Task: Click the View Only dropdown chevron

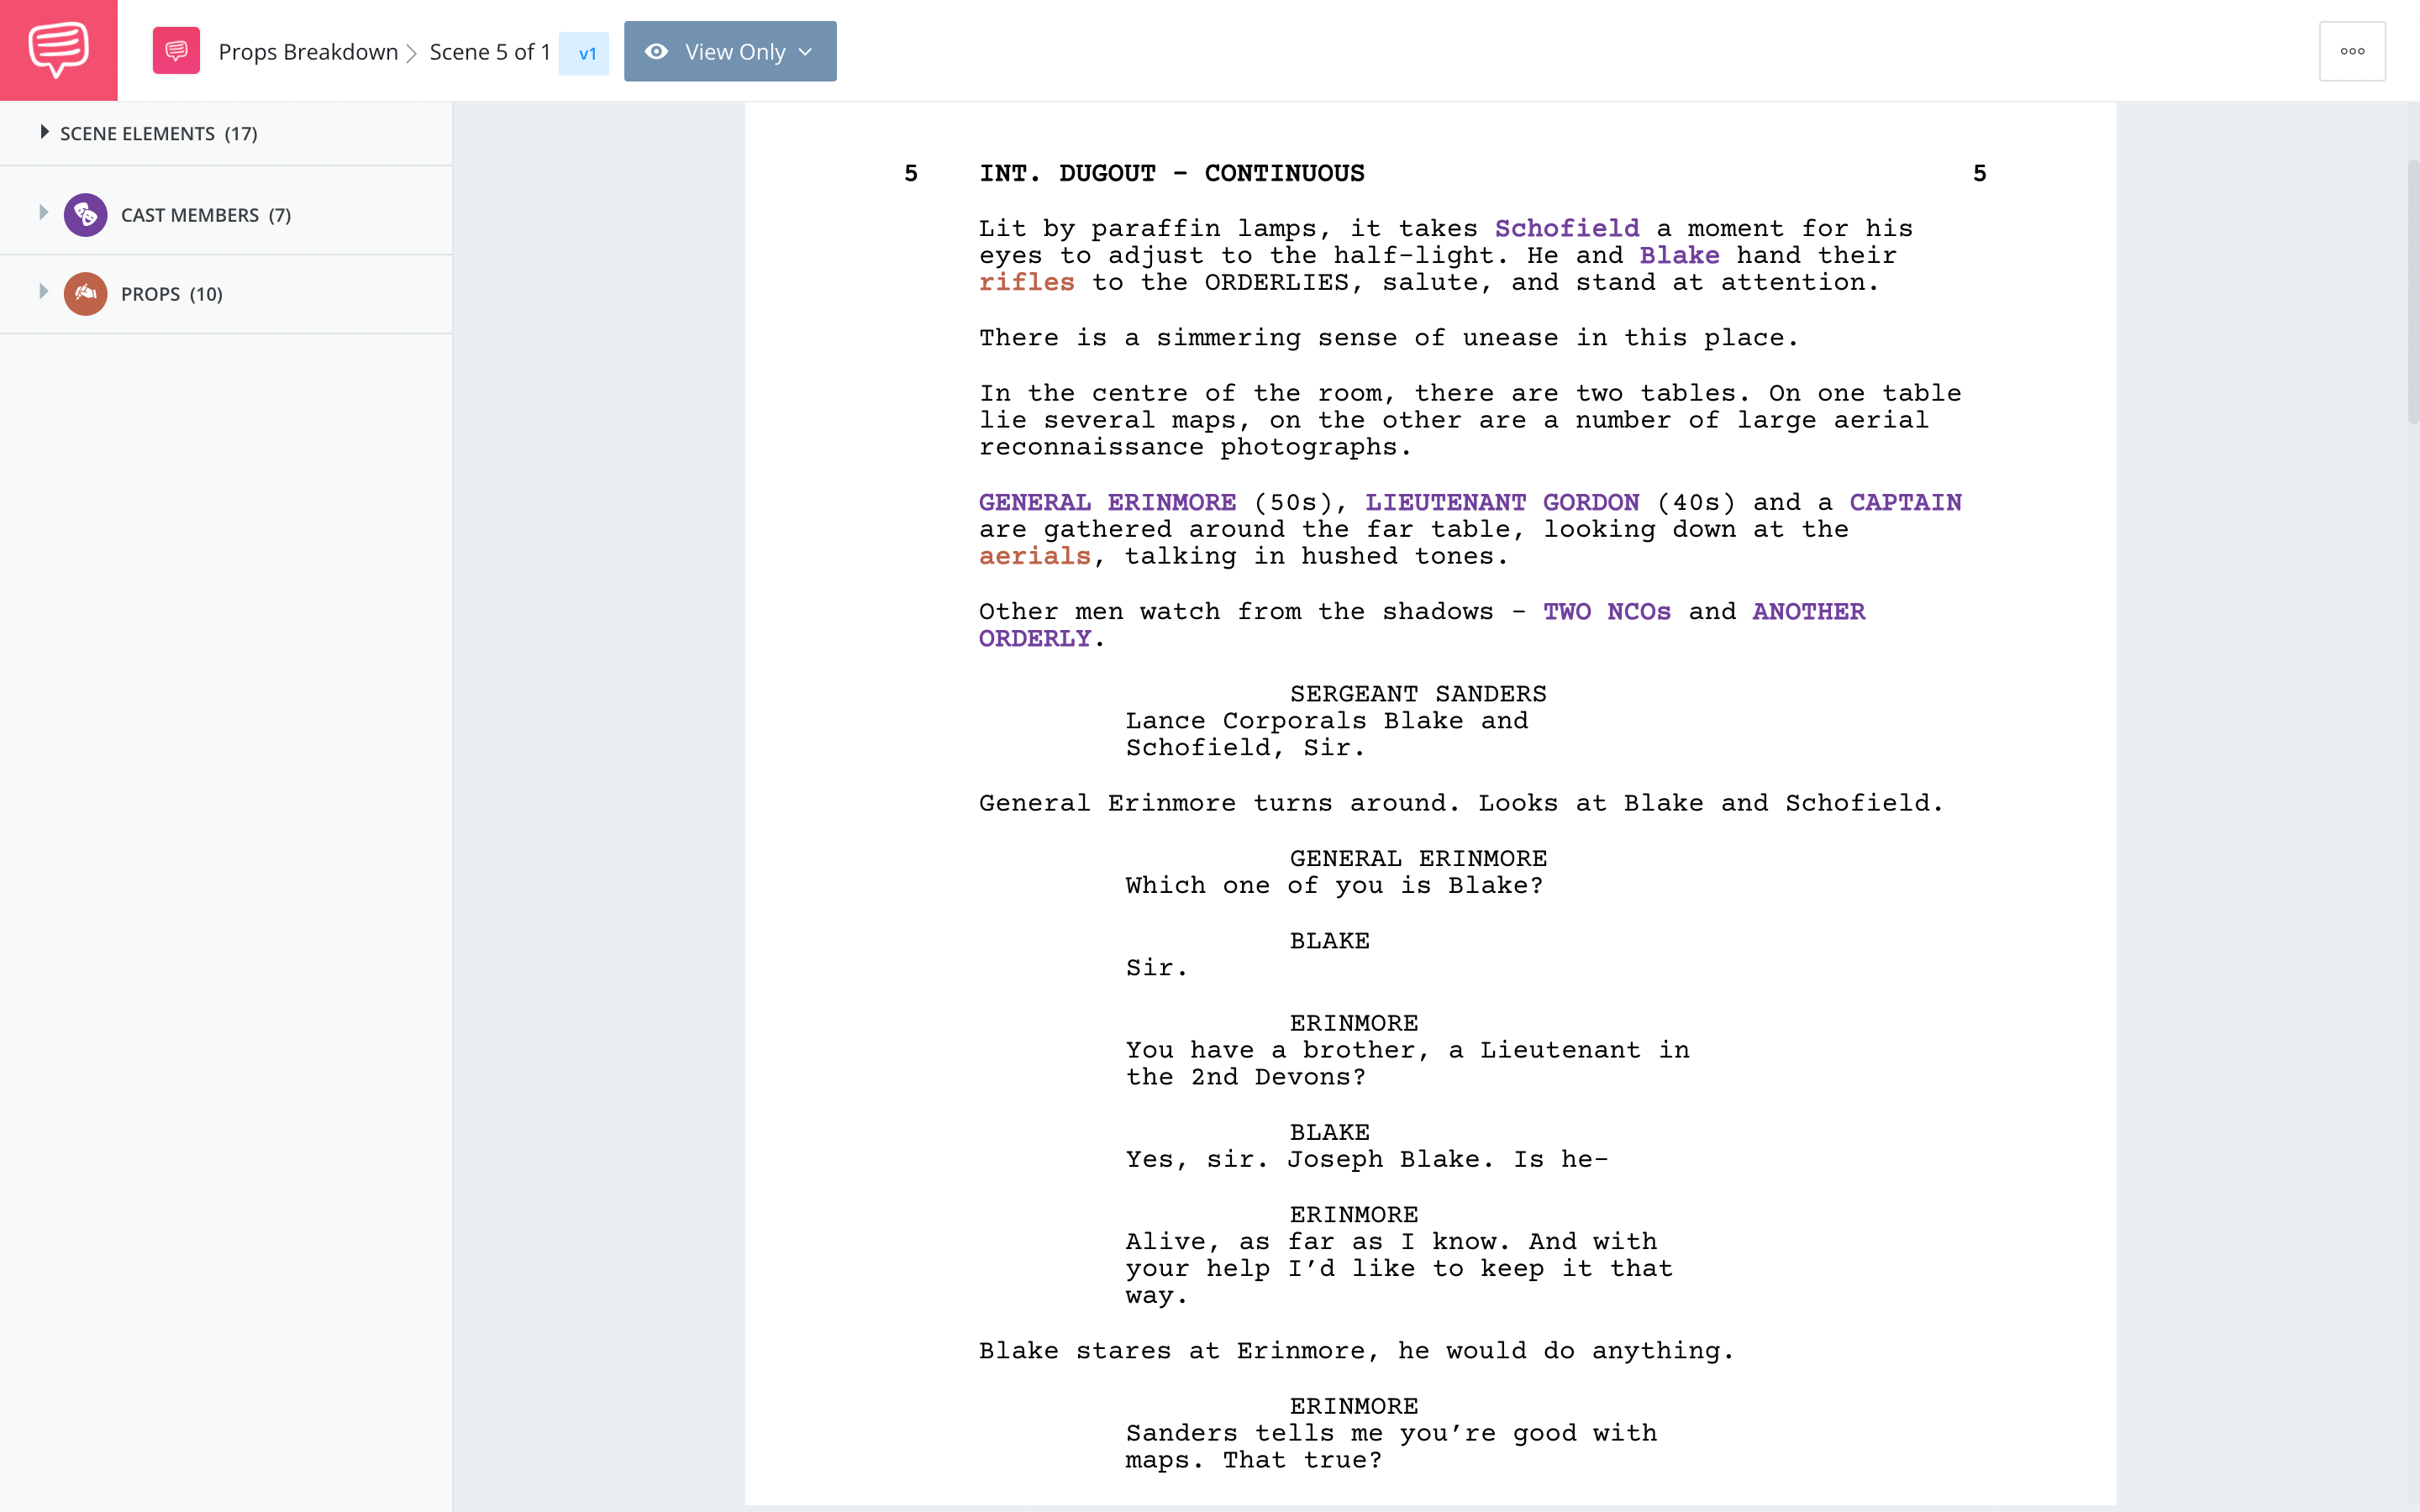Action: pyautogui.click(x=806, y=52)
